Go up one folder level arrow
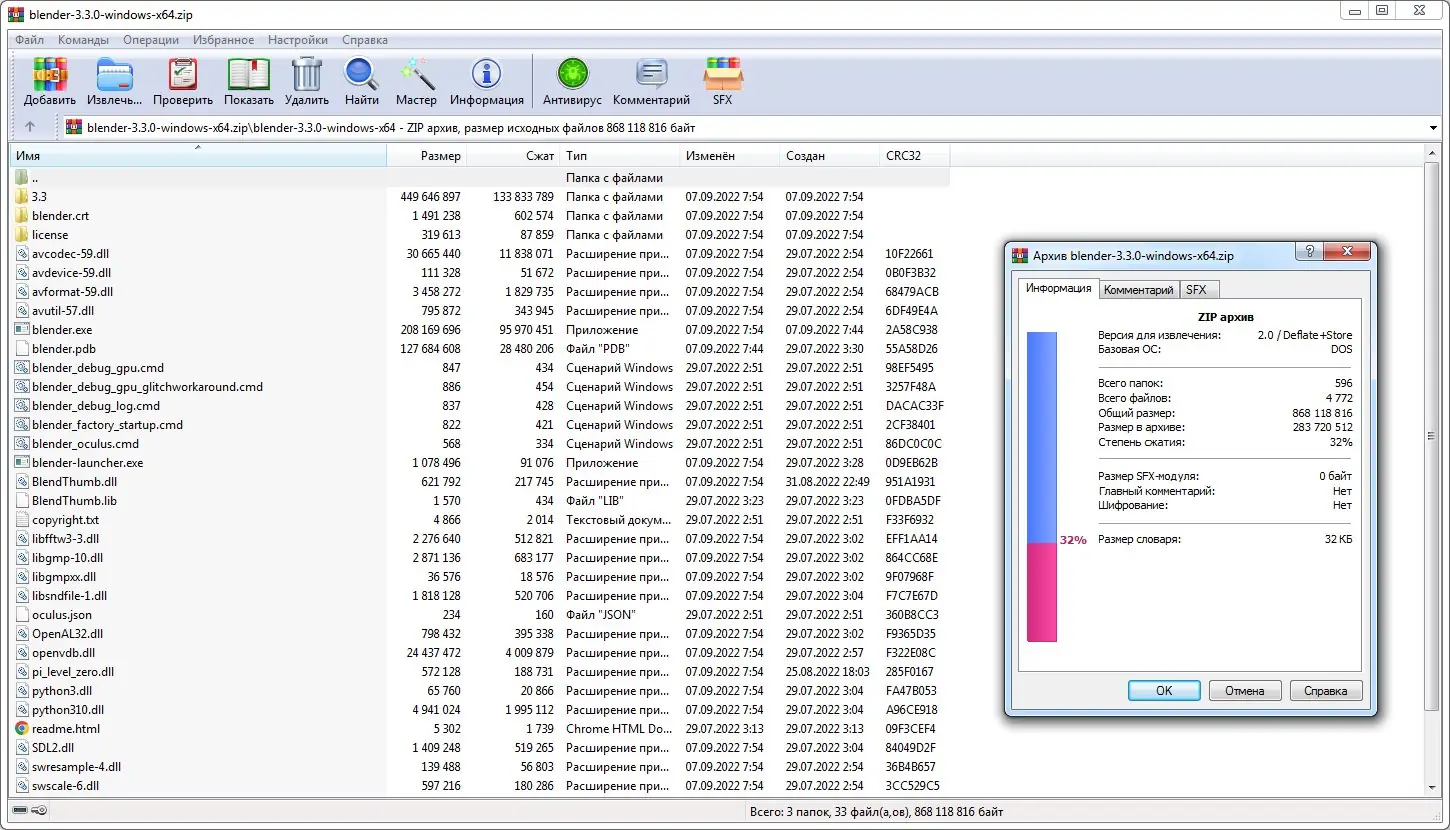The image size is (1450, 830). 30,127
